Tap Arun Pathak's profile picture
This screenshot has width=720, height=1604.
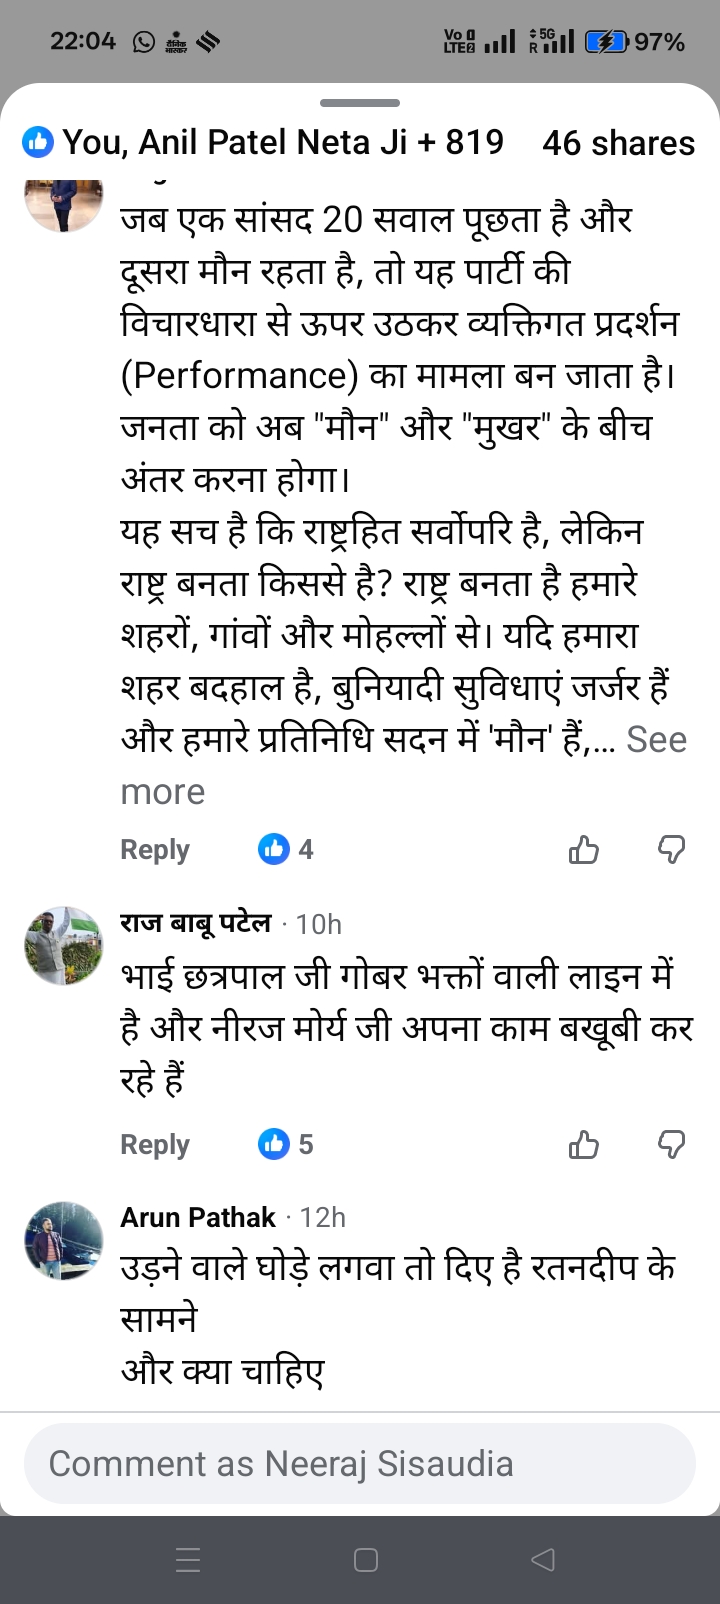[x=64, y=1240]
